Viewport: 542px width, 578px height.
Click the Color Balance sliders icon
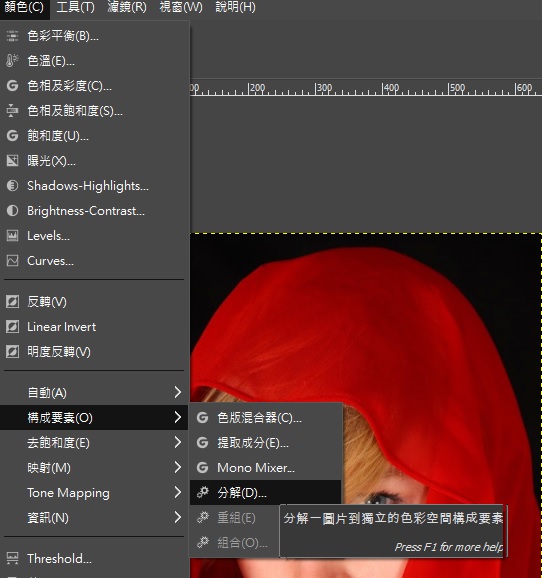(x=12, y=36)
